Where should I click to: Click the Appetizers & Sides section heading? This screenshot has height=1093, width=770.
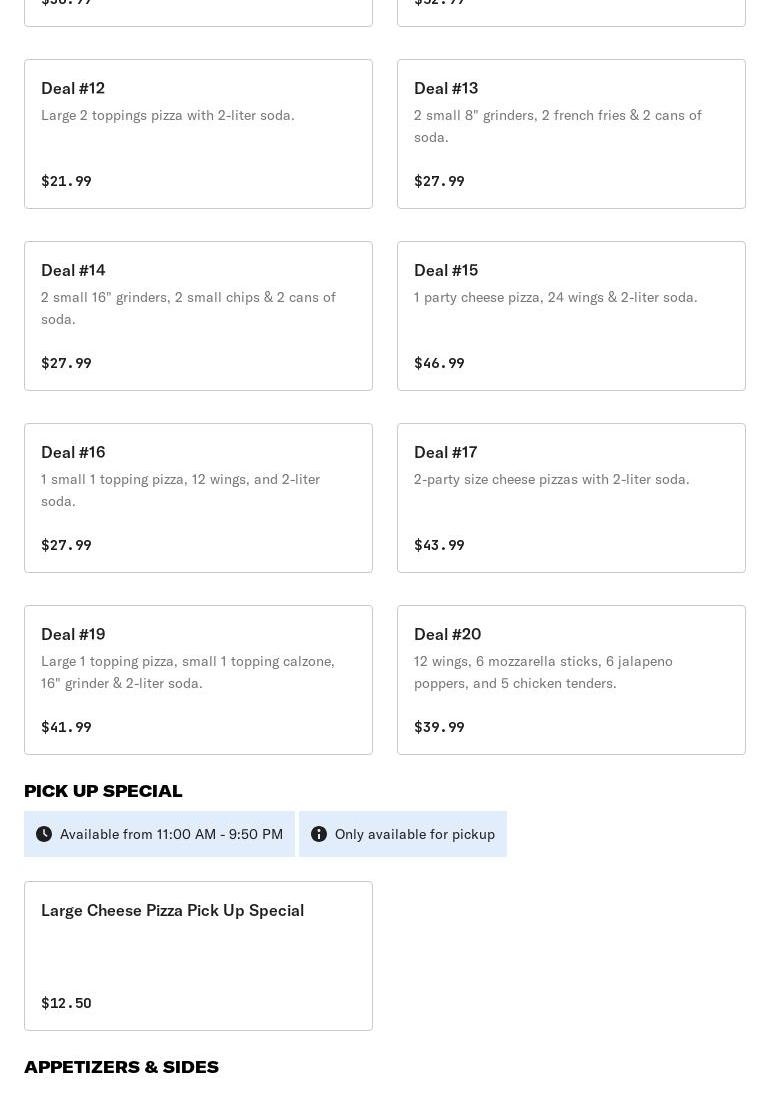pos(121,1067)
